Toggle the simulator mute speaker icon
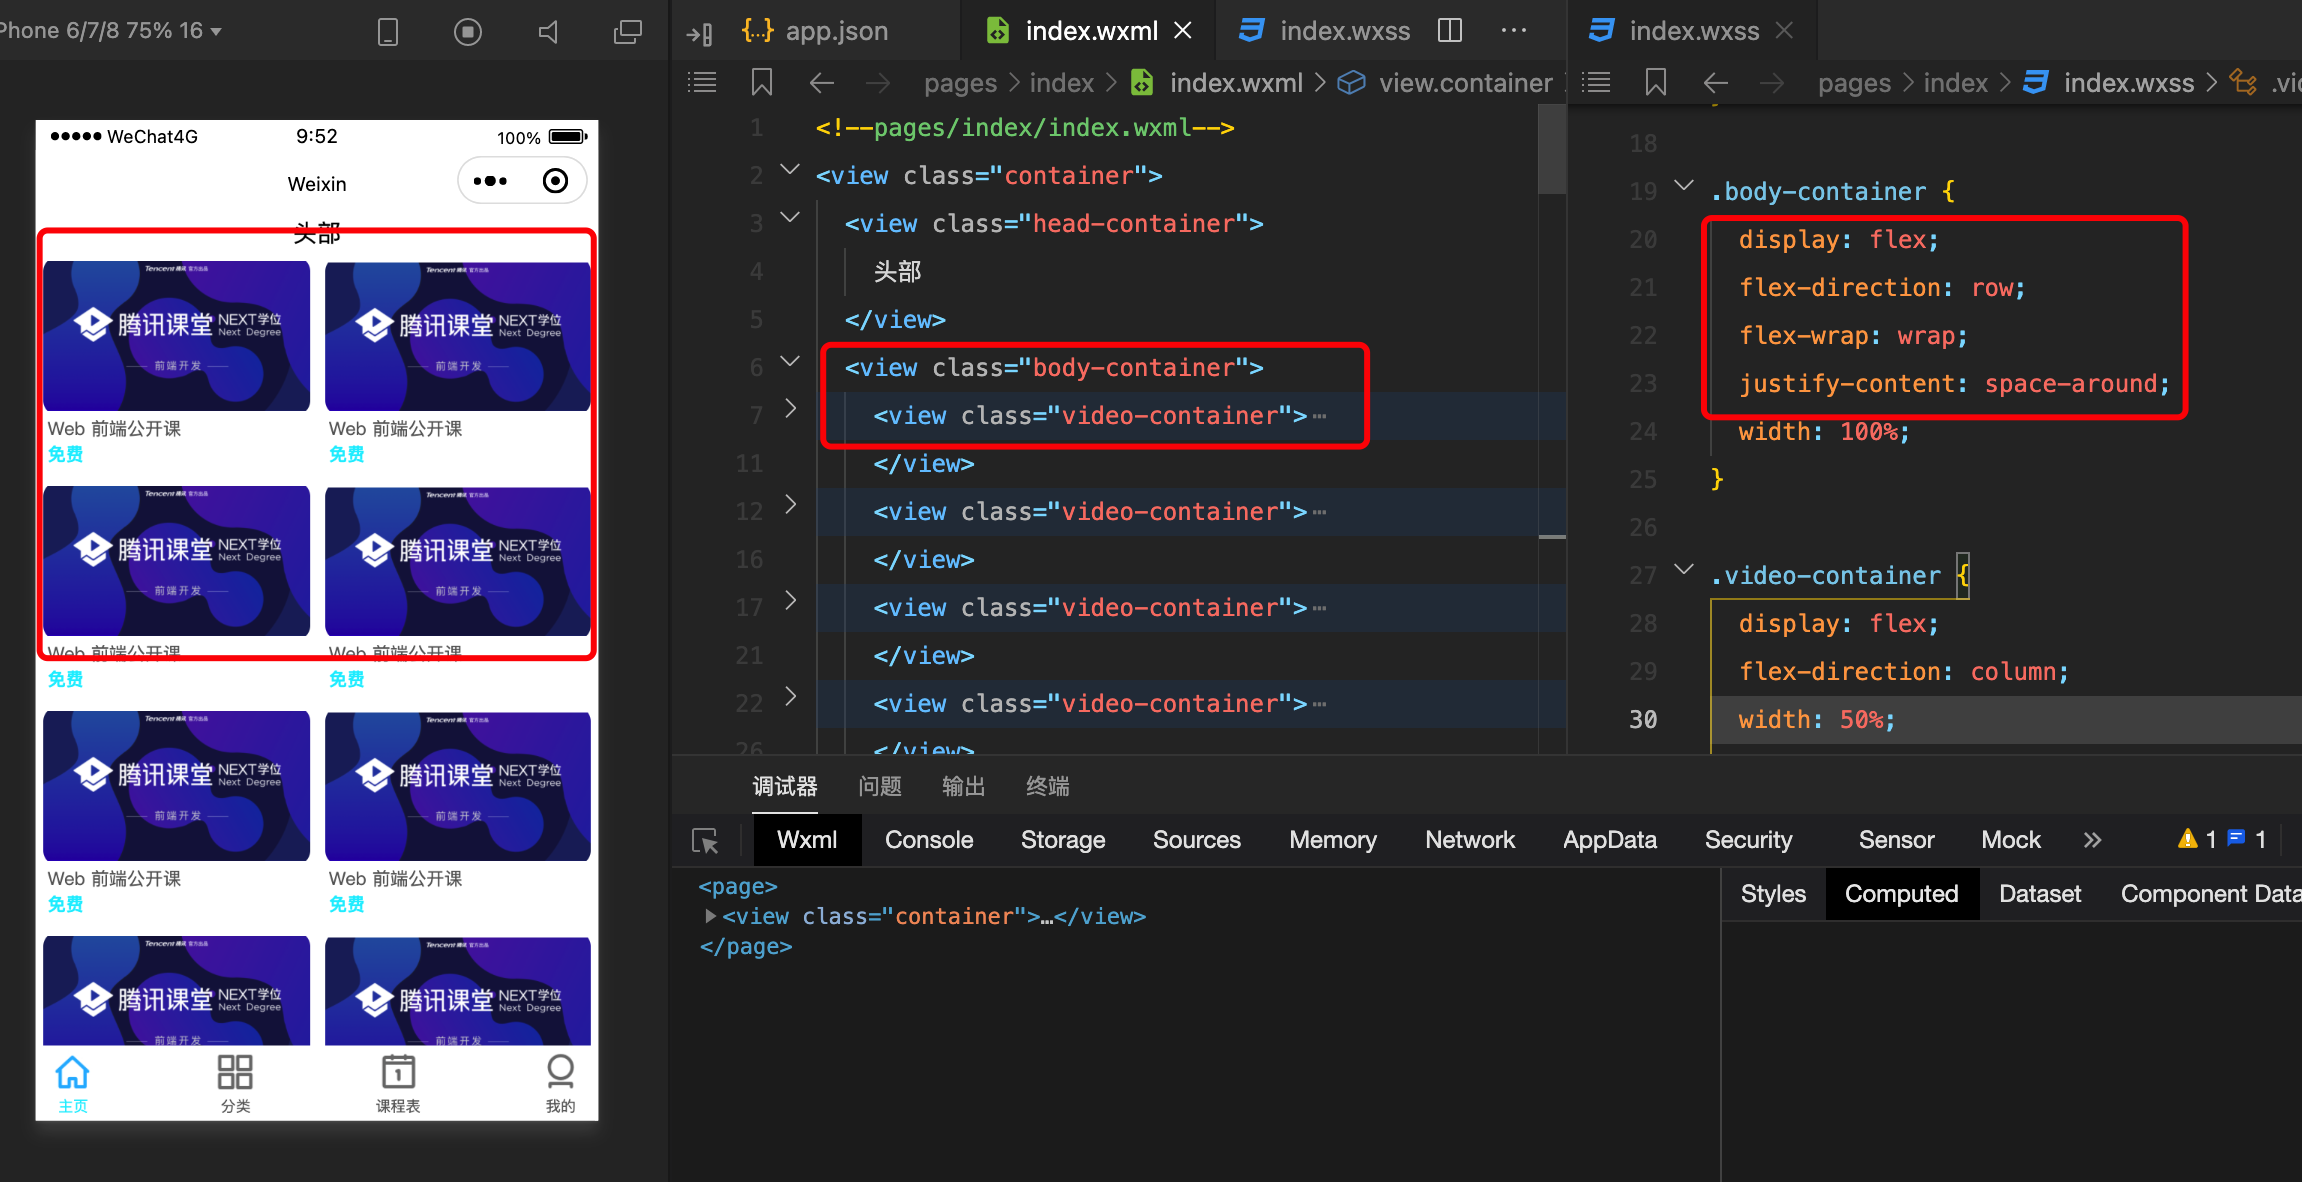The height and width of the screenshot is (1182, 2302). (x=548, y=32)
